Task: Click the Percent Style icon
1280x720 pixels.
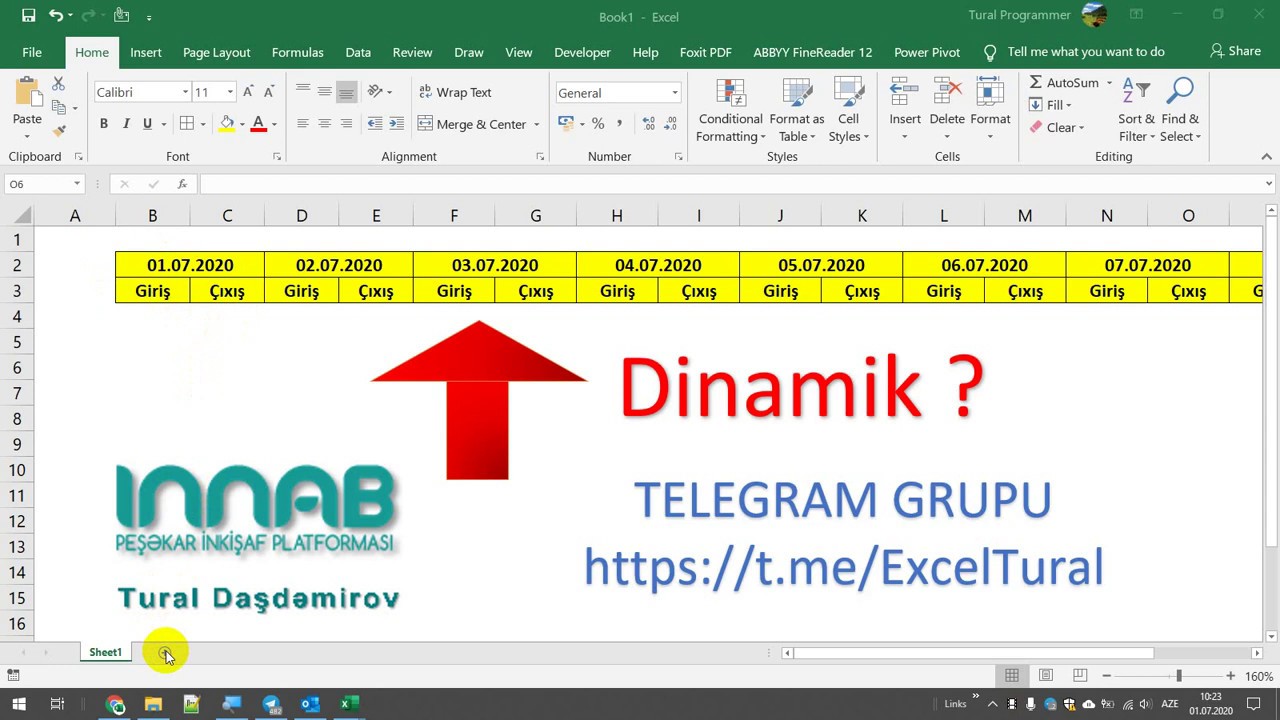Action: 598,124
